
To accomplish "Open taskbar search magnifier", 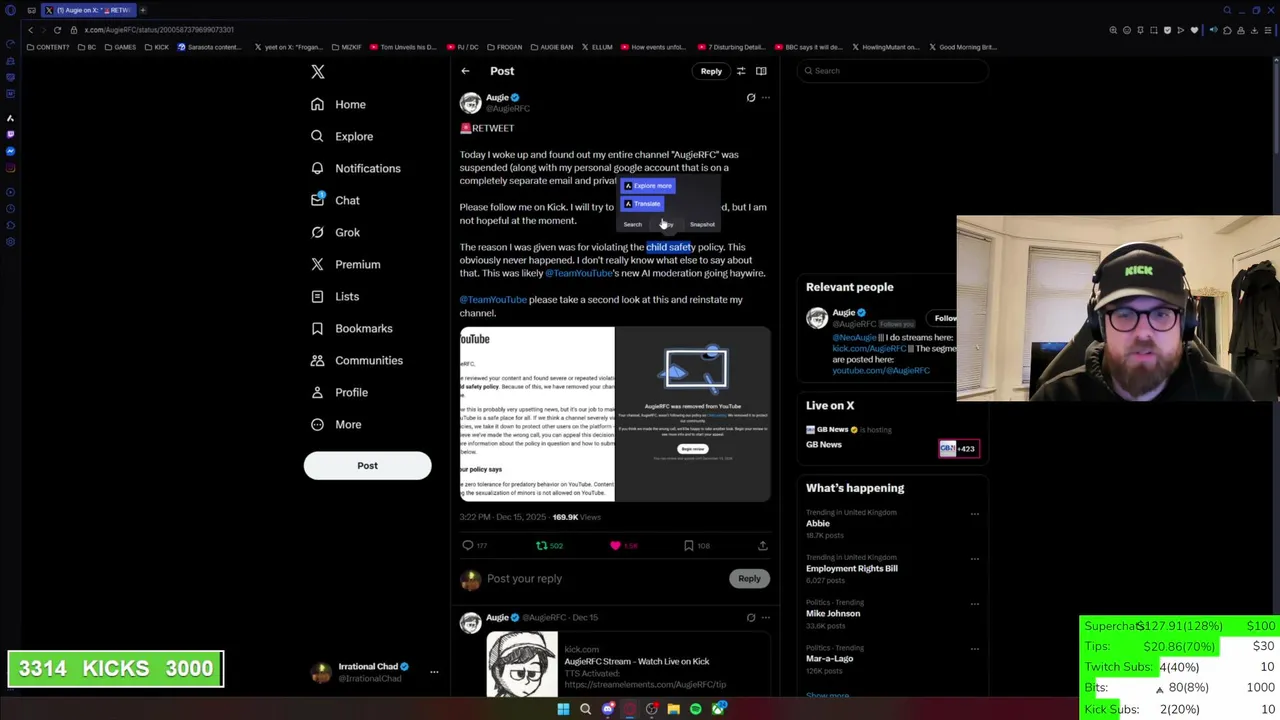I will [585, 709].
